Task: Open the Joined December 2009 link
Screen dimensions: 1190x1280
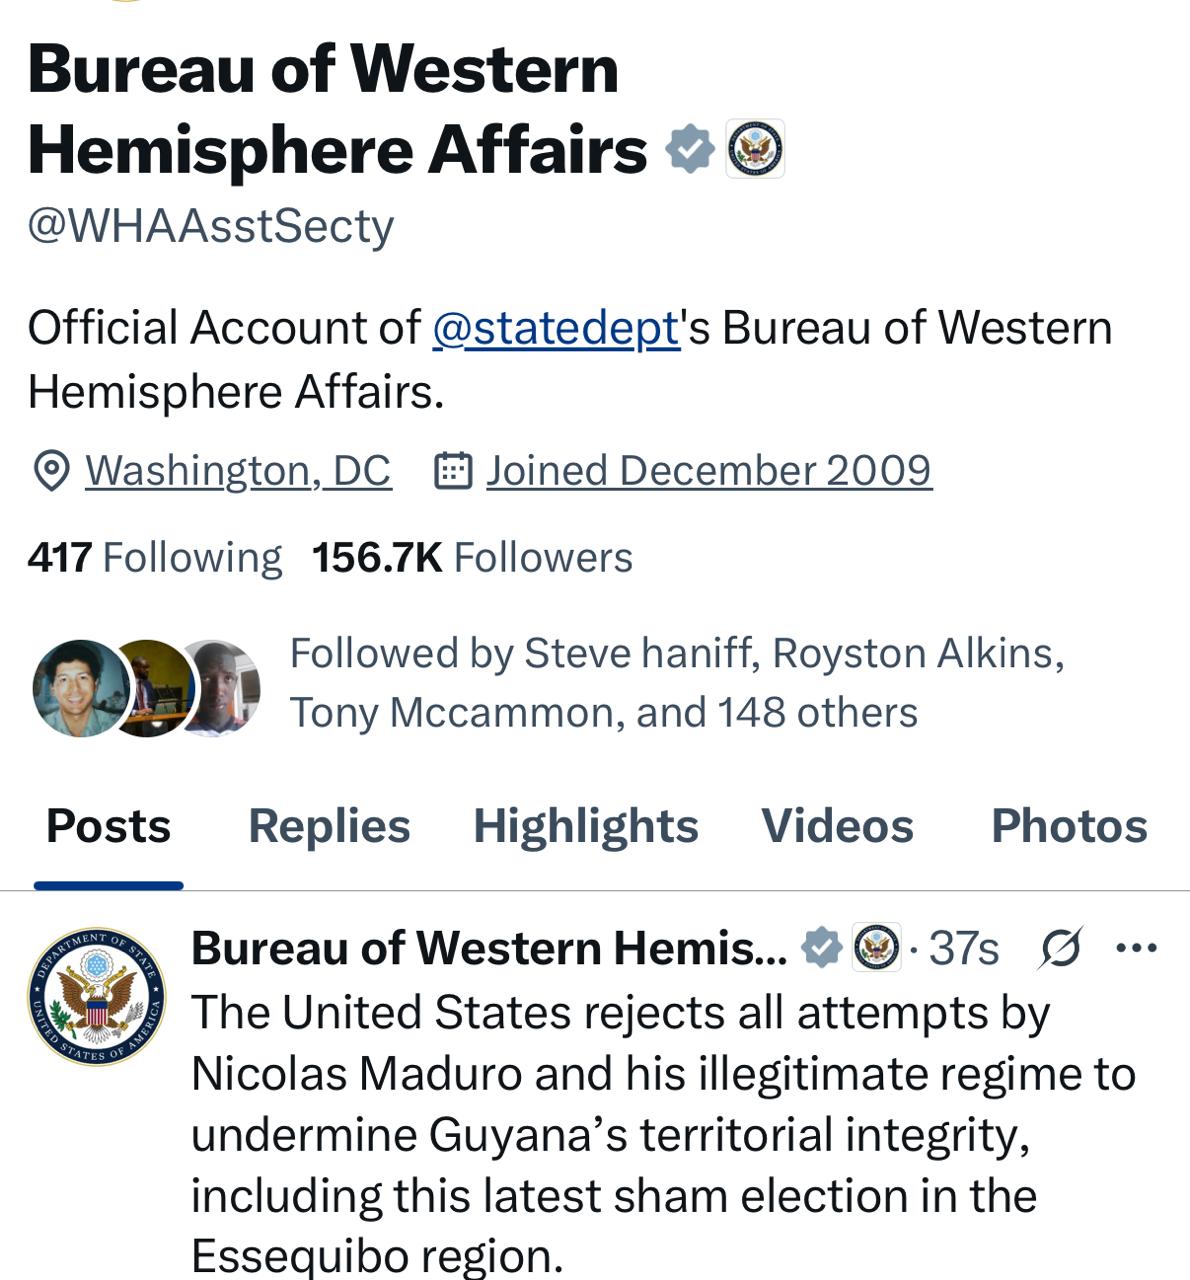Action: coord(707,469)
